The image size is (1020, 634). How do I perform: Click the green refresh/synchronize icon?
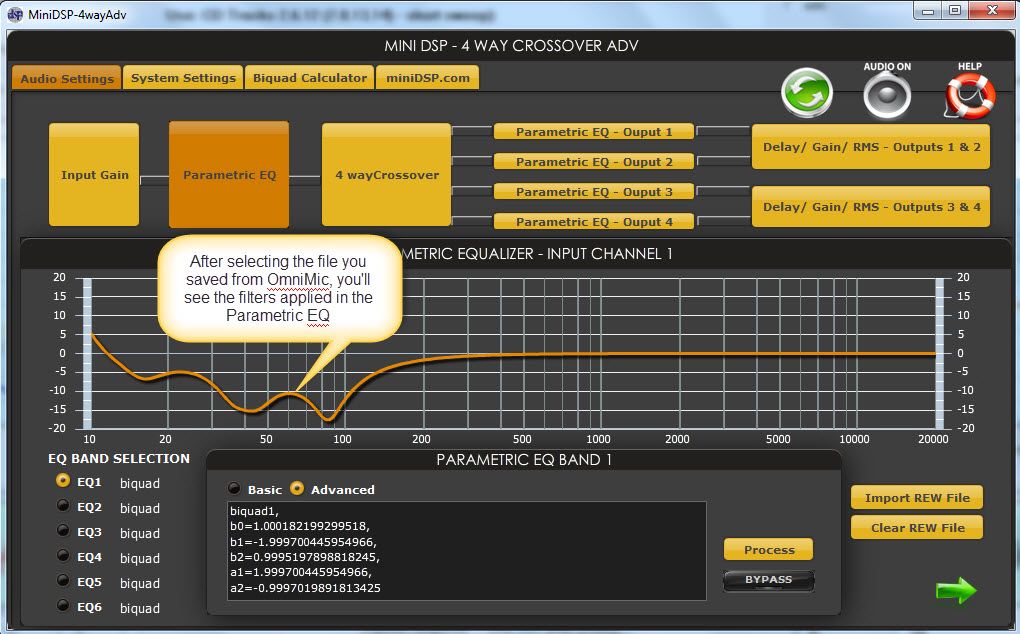[x=807, y=93]
